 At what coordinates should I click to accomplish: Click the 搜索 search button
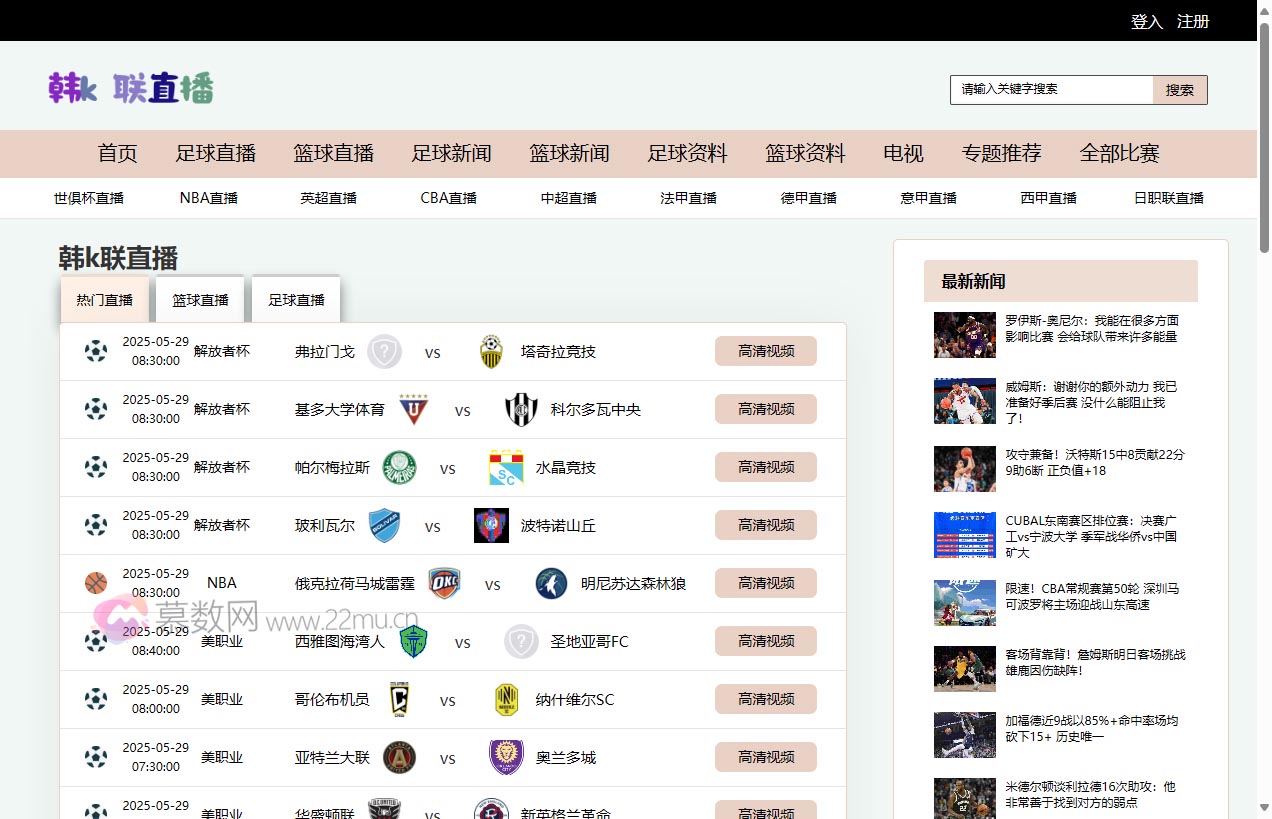1180,89
